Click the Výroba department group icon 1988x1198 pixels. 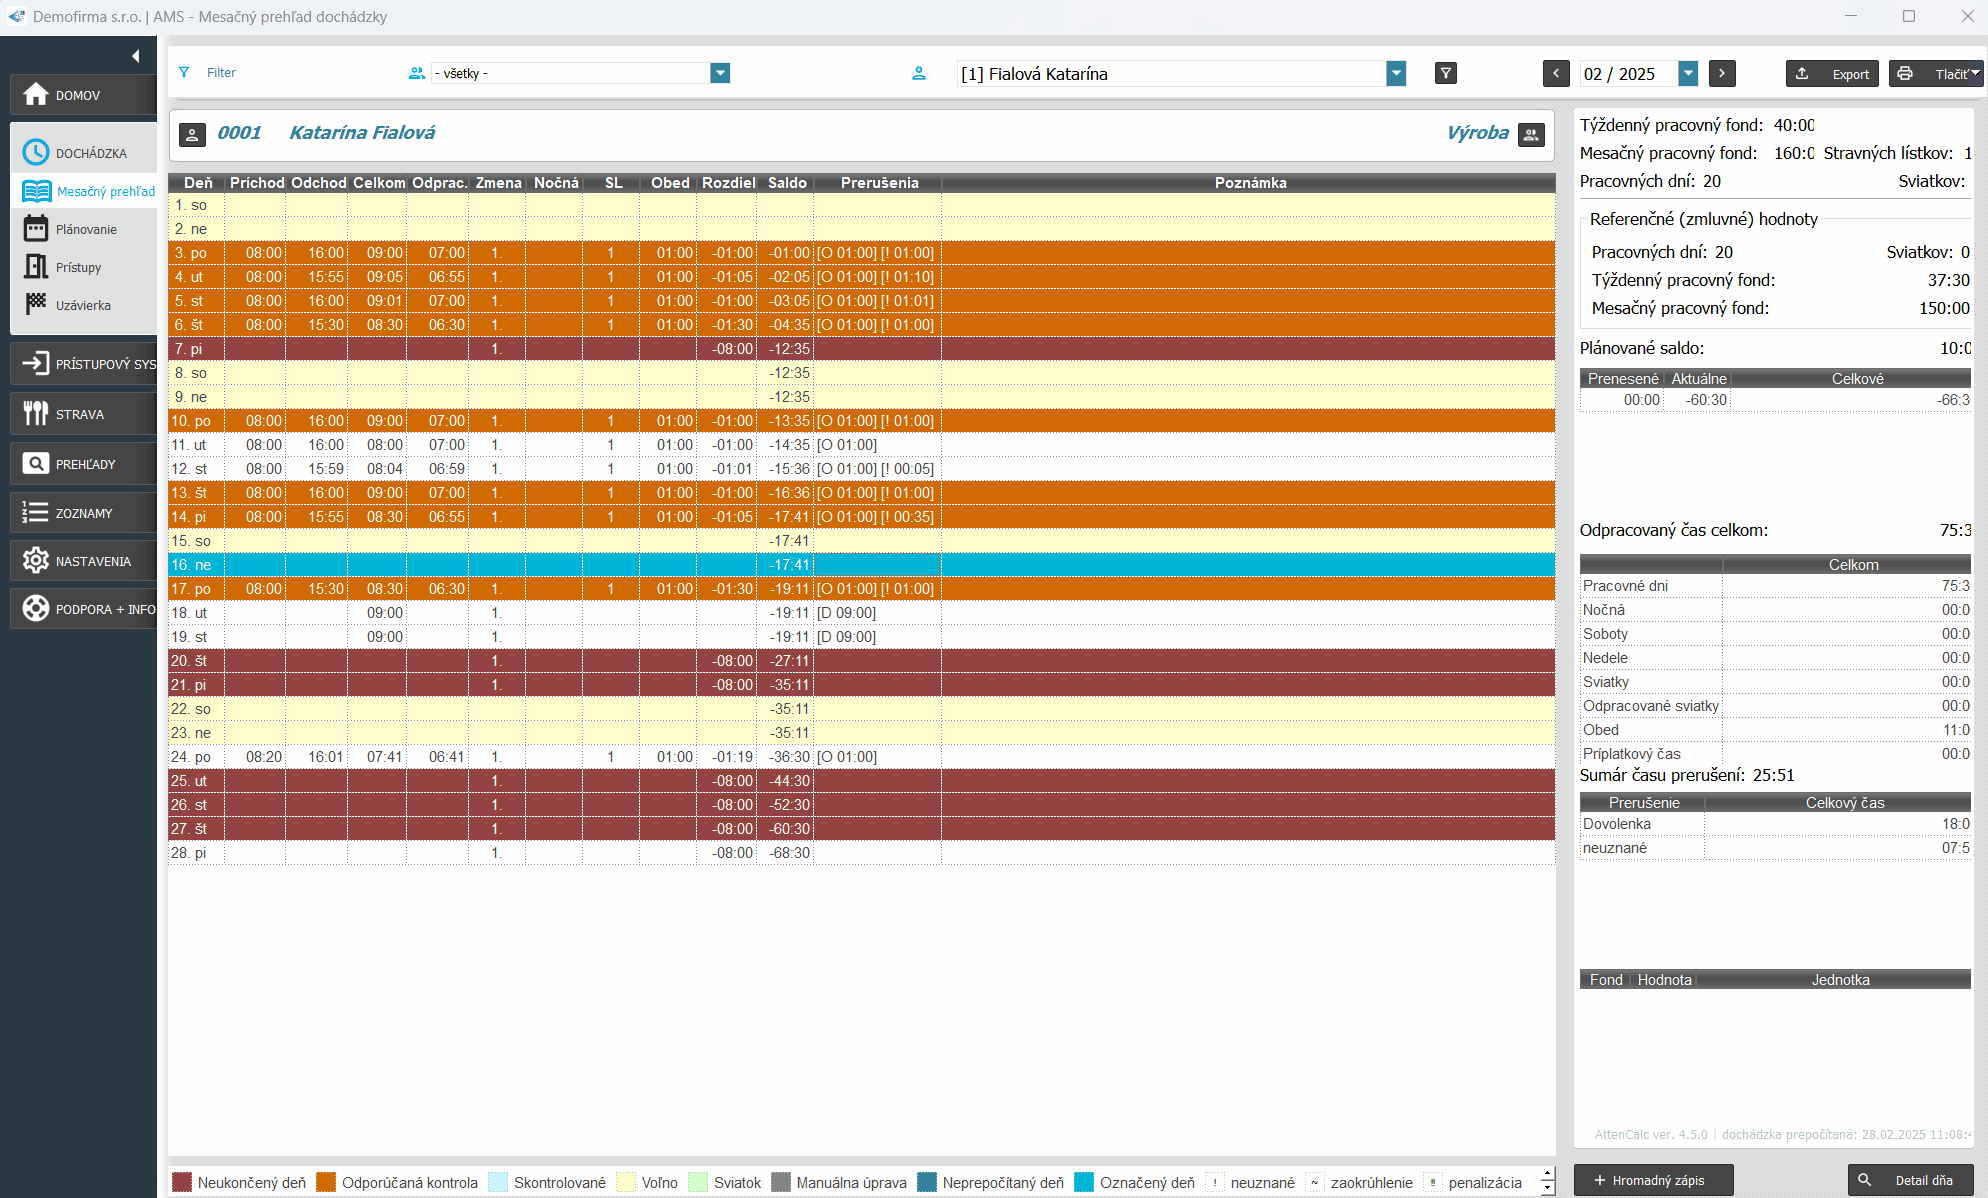coord(1531,134)
